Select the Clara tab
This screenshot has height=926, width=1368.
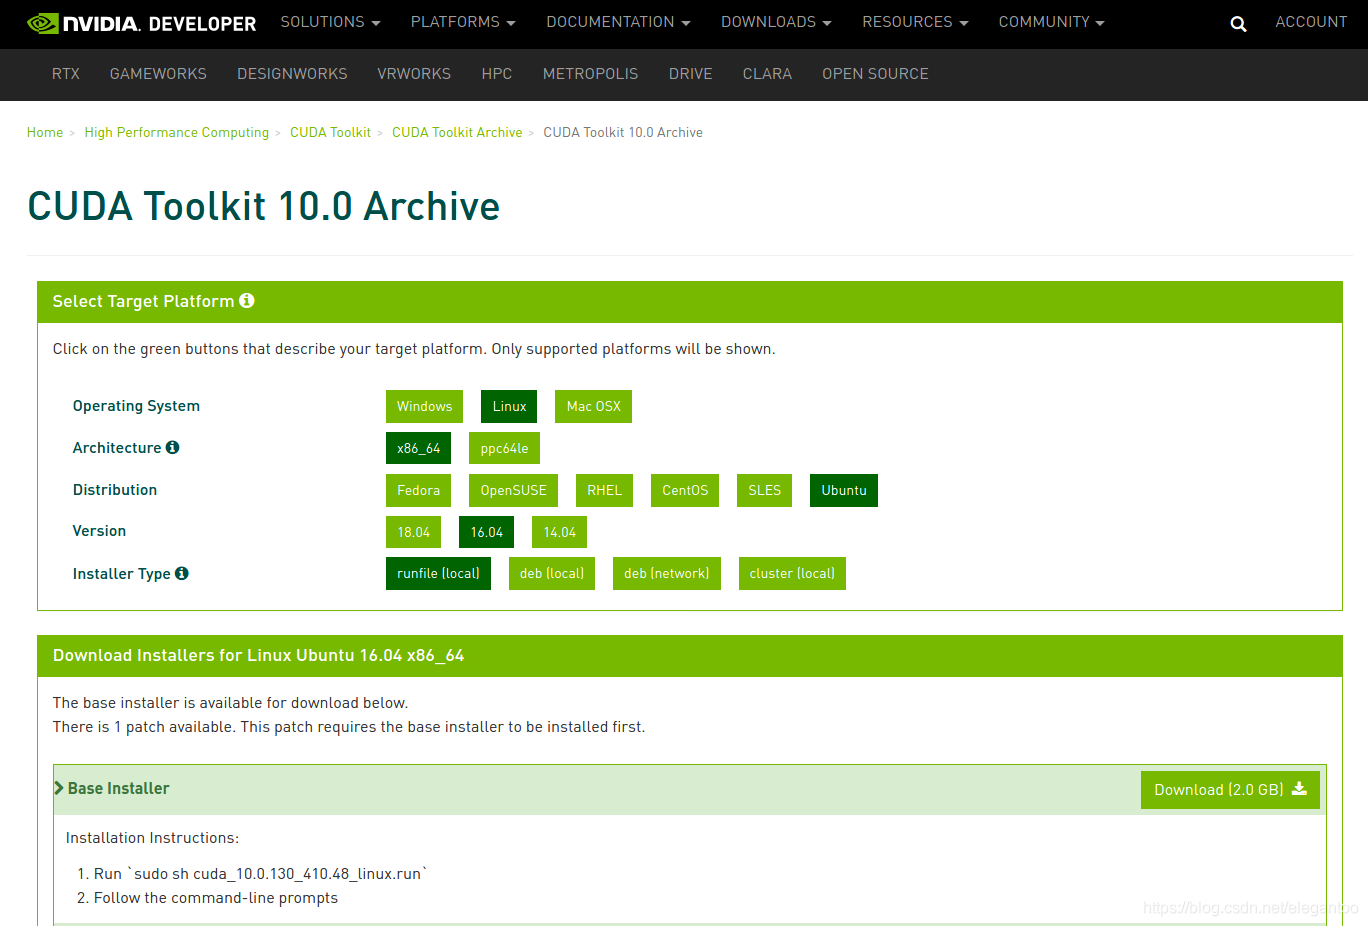[x=767, y=74]
